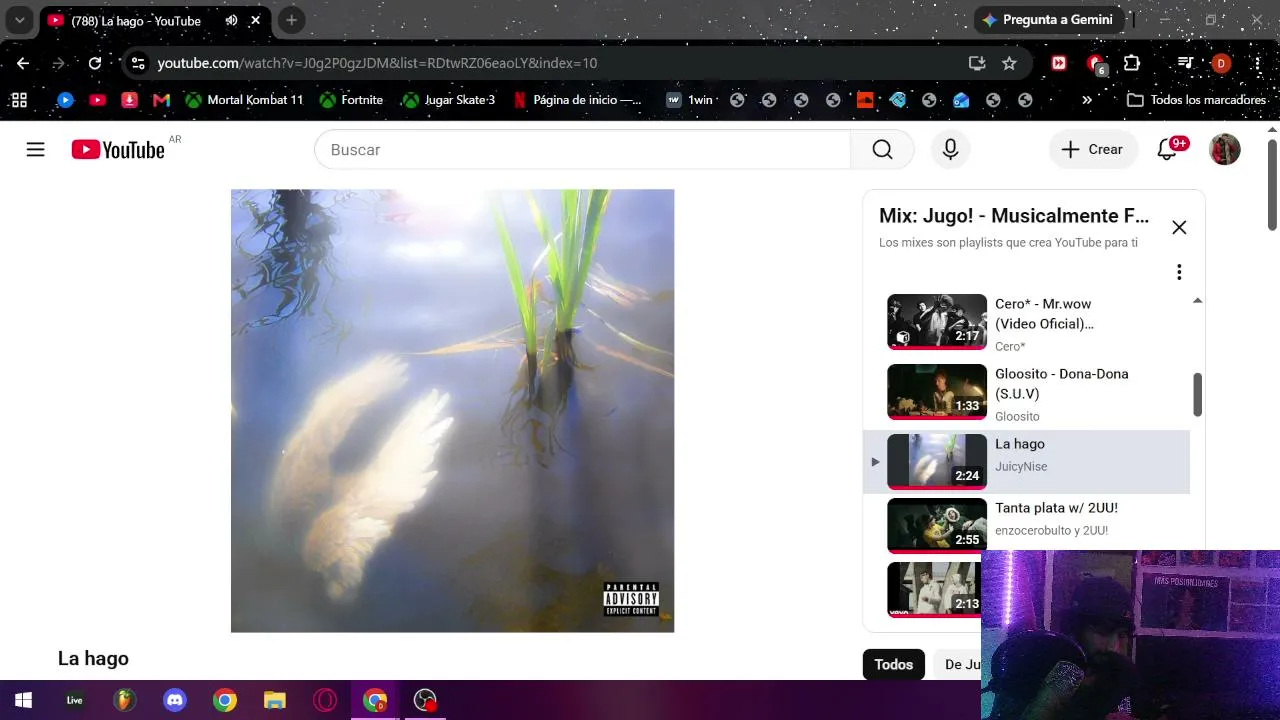
Task: Open the Mortal Kombat 11 bookmark
Action: [244, 100]
